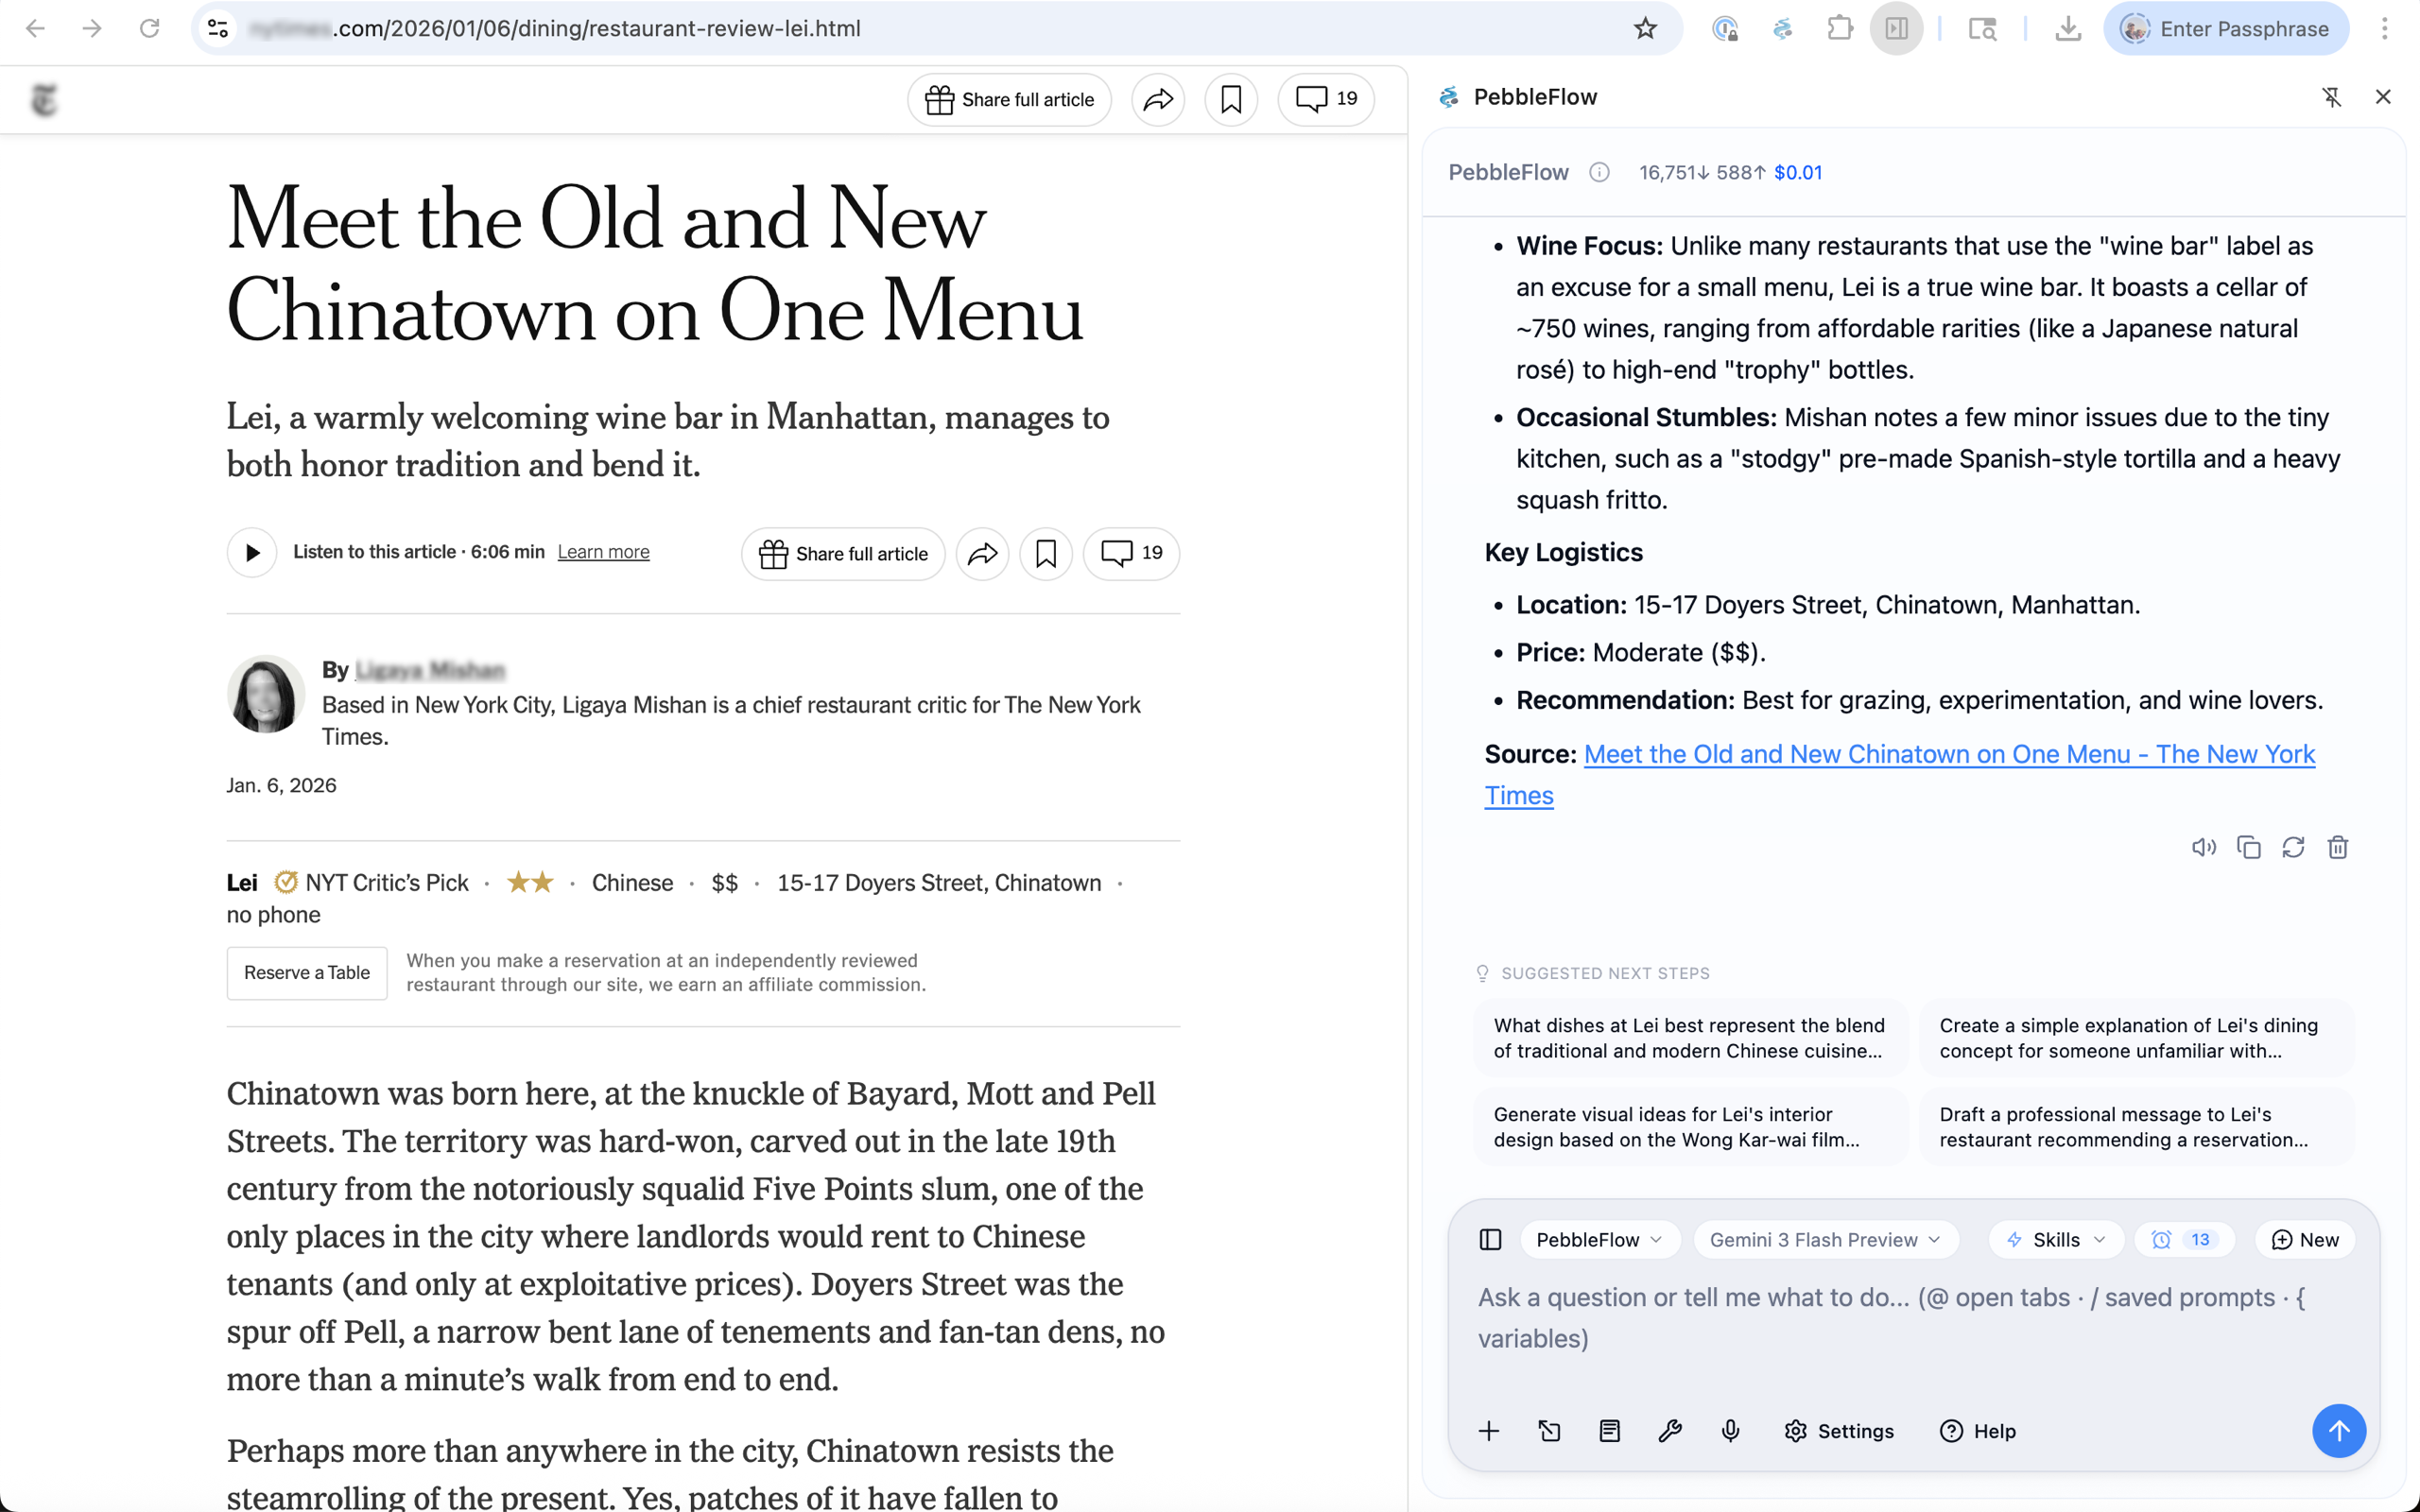2420x1512 pixels.
Task: Open PebbleFlow Settings
Action: pyautogui.click(x=1839, y=1430)
